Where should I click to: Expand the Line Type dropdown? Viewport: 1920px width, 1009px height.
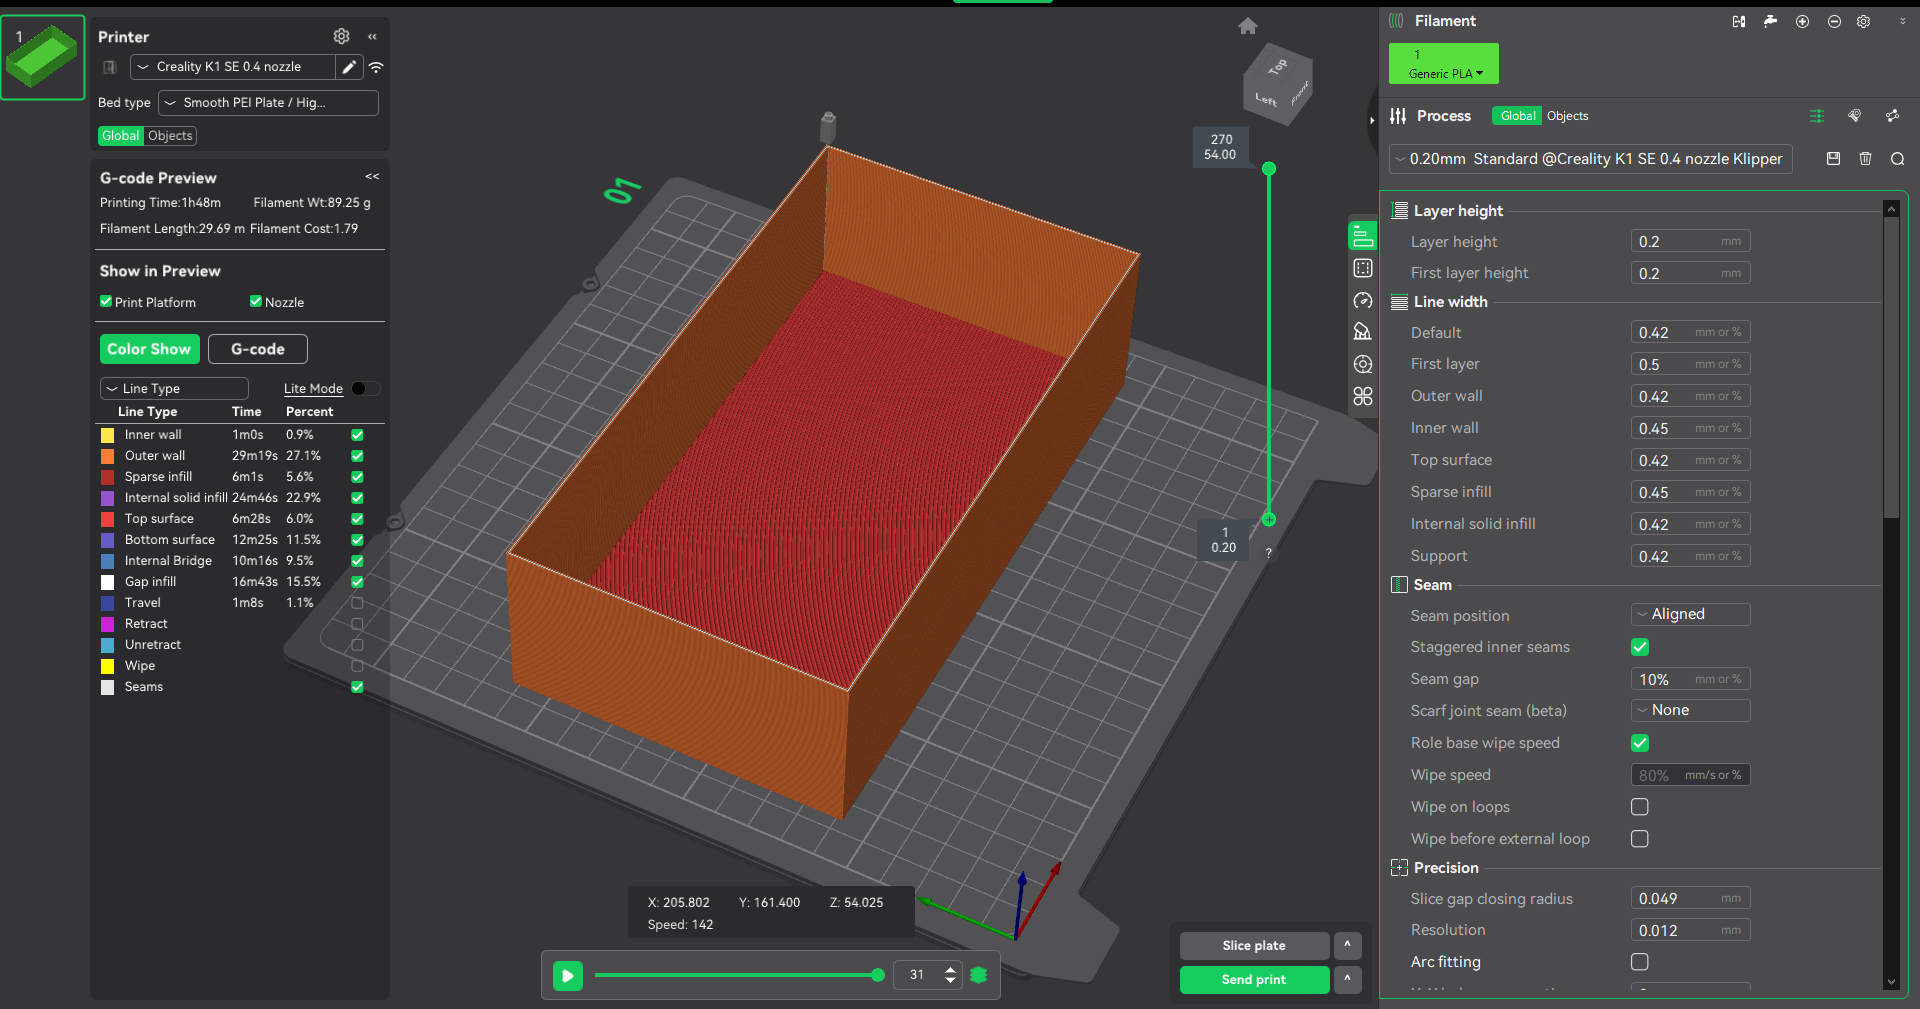click(x=174, y=389)
